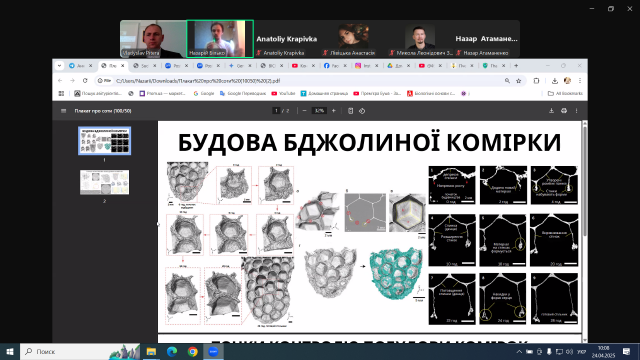The width and height of the screenshot is (640, 360).
Task: Reload the current Chrome page
Action: point(85,81)
